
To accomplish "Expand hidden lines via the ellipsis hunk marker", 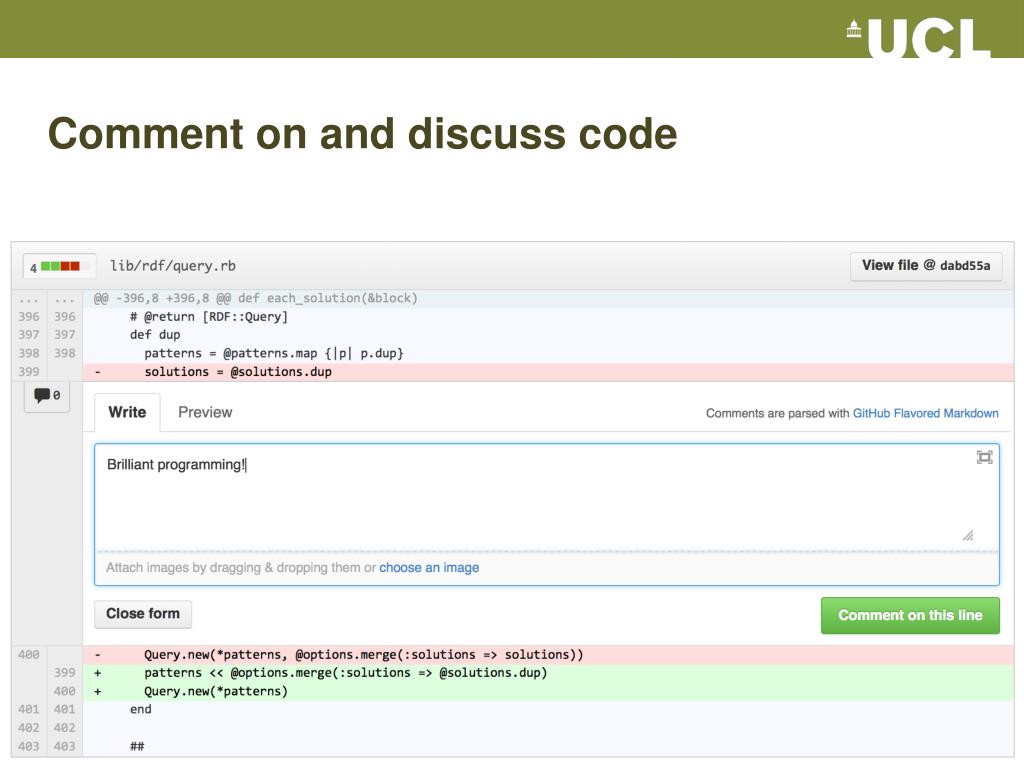I will pyautogui.click(x=29, y=299).
